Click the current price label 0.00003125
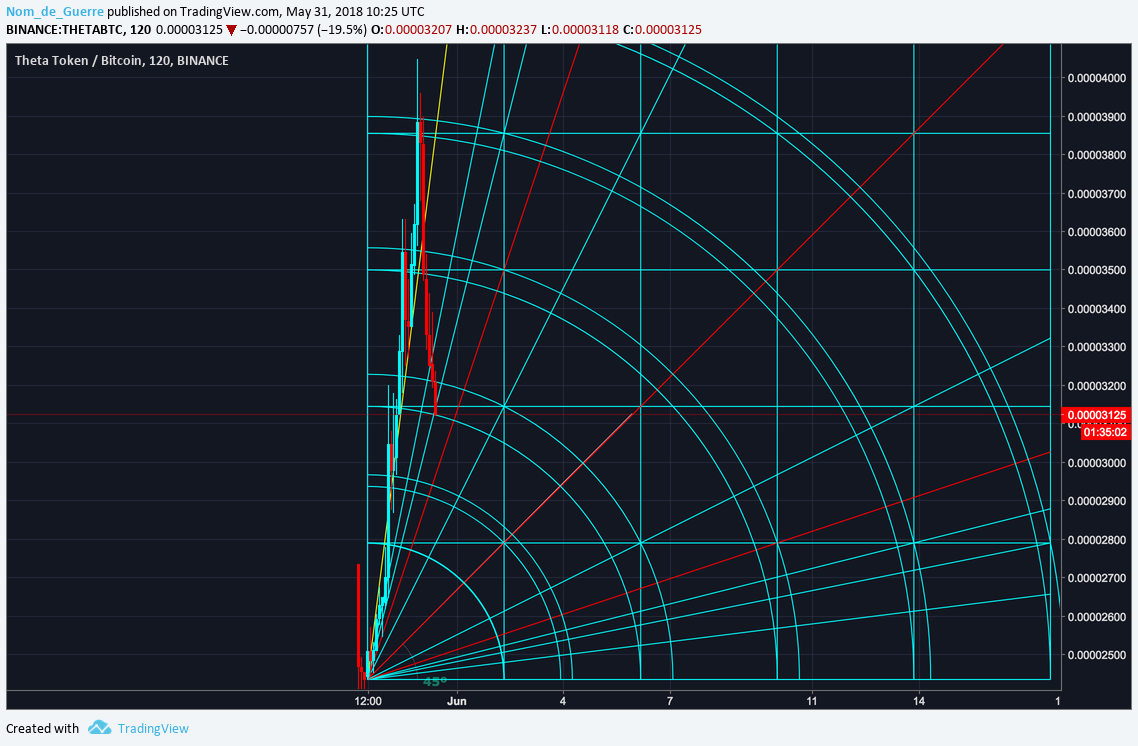1138x746 pixels. coord(1097,415)
